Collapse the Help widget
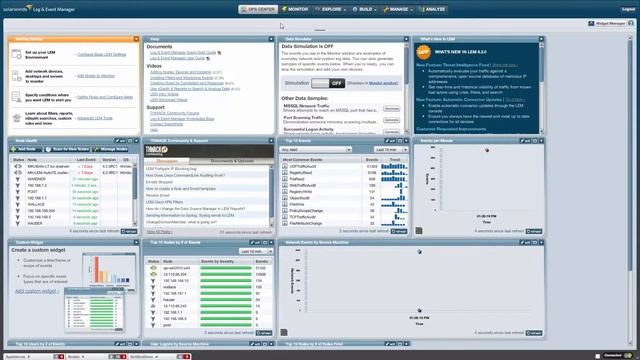Screen dimensions: 640x360 tap(271, 39)
